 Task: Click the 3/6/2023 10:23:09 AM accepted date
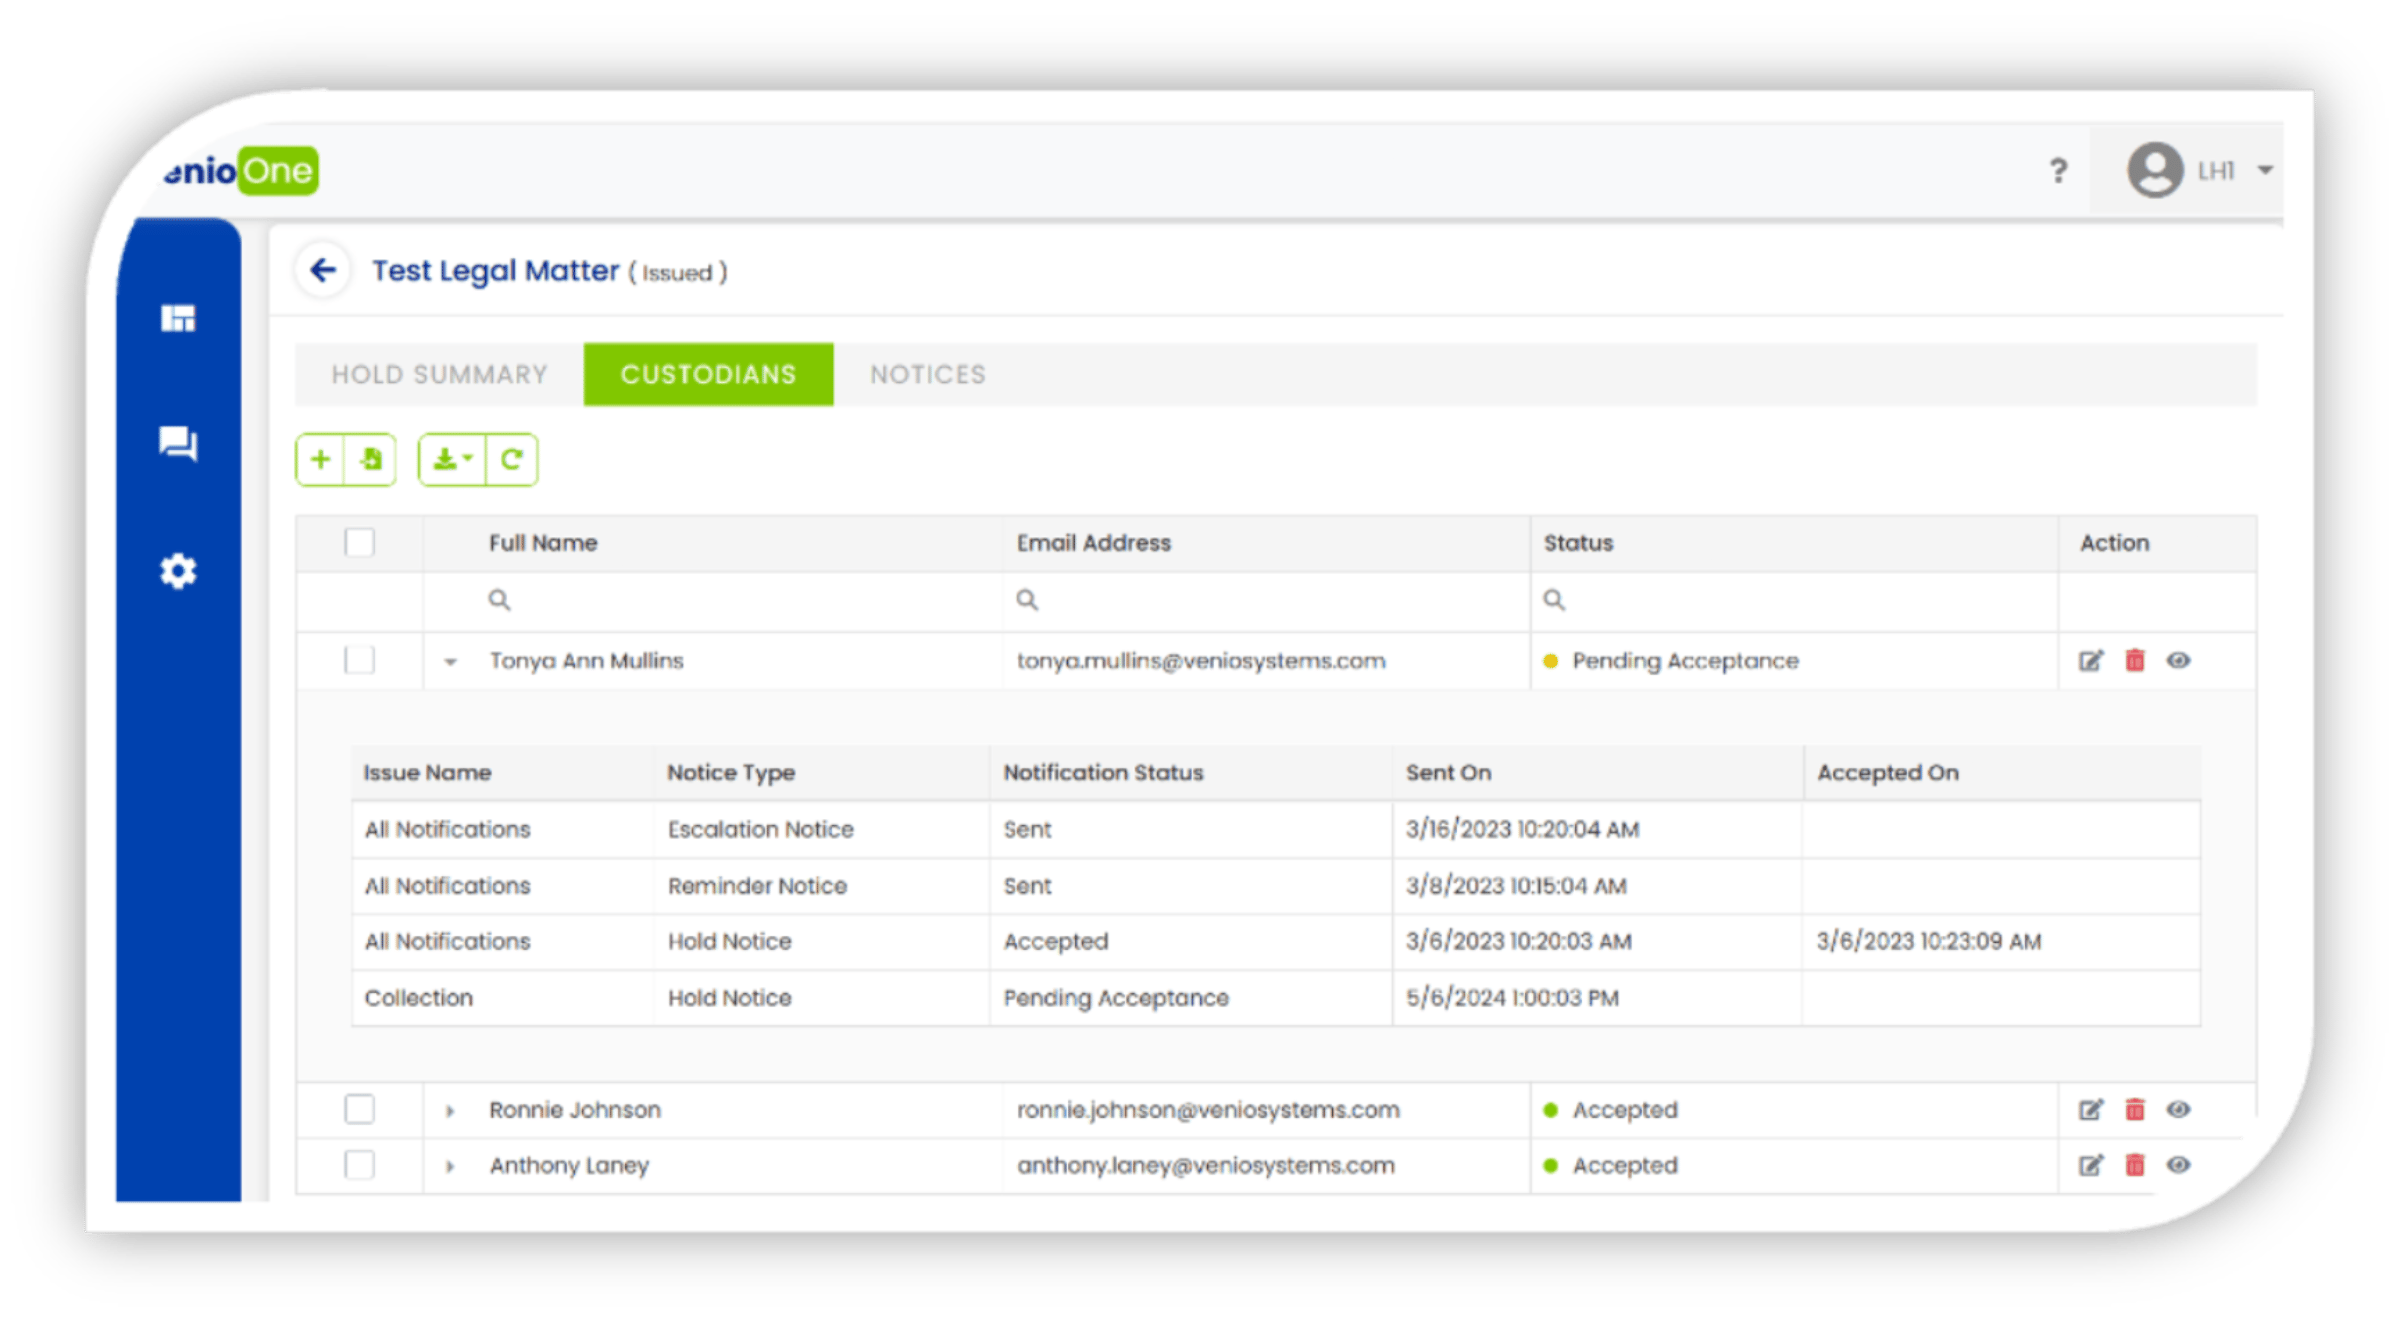[1928, 942]
